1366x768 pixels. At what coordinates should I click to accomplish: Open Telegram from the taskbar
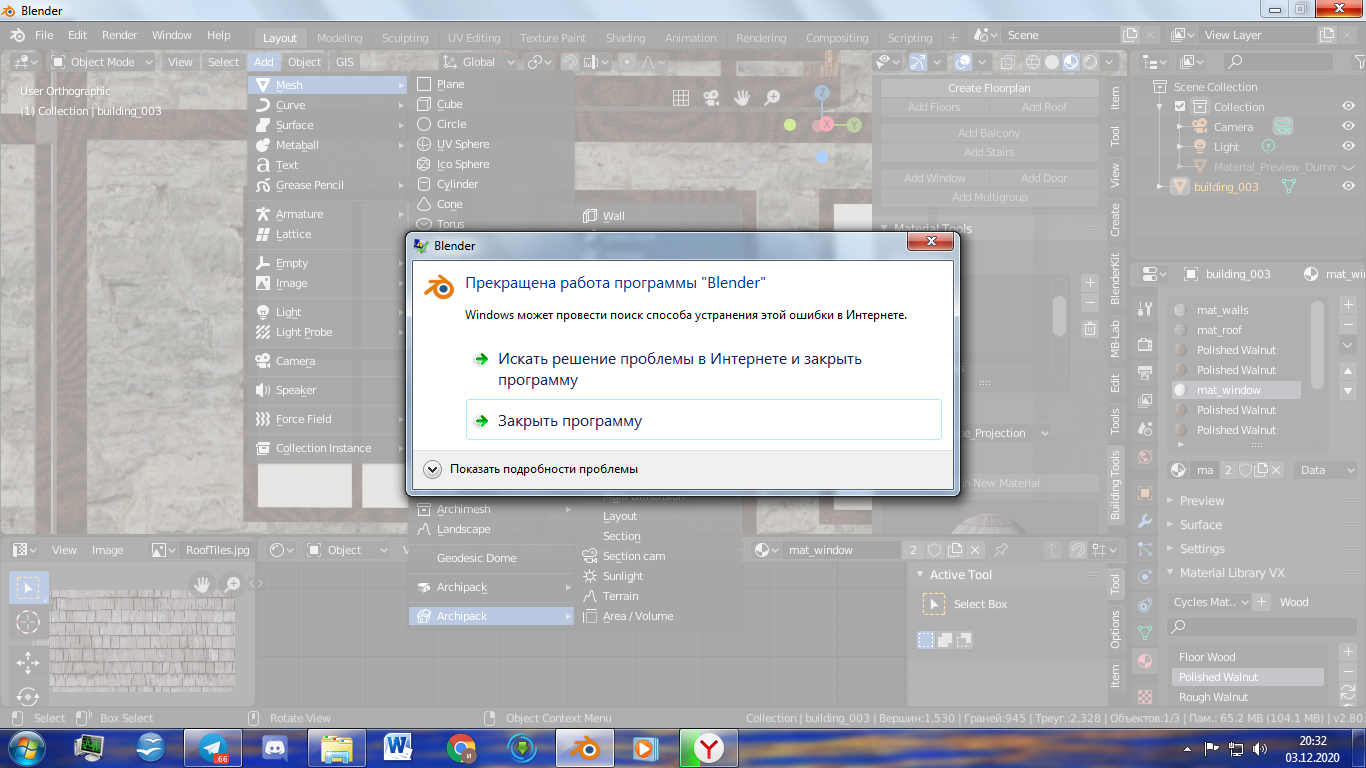pos(212,747)
